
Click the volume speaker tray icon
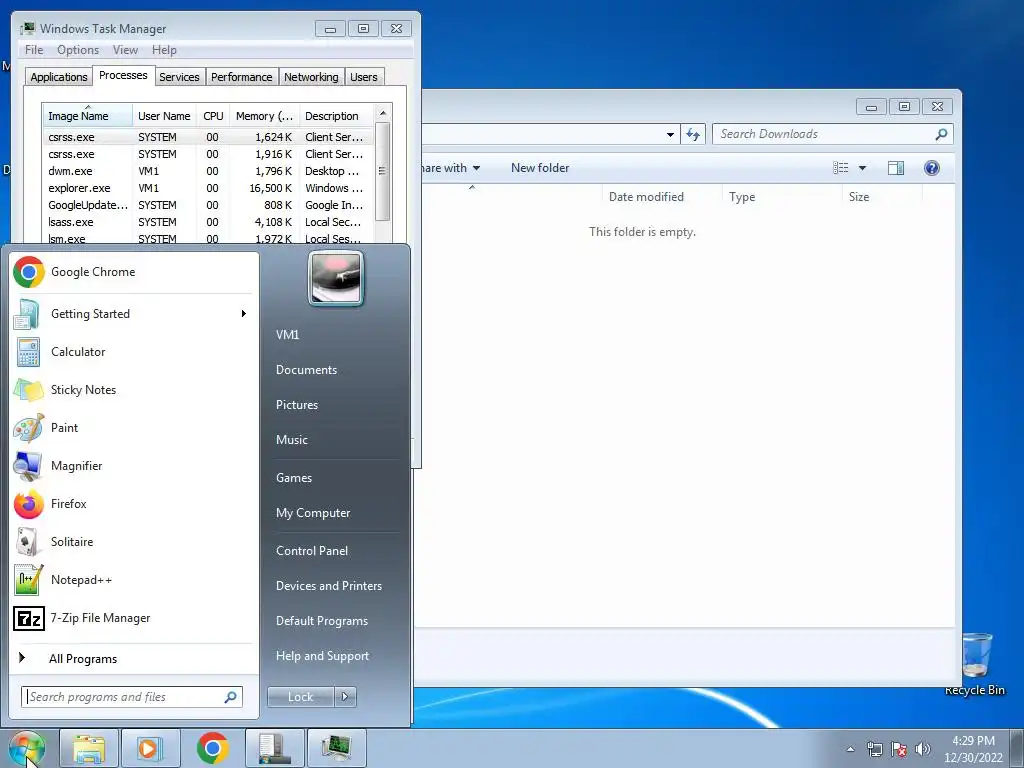point(923,749)
